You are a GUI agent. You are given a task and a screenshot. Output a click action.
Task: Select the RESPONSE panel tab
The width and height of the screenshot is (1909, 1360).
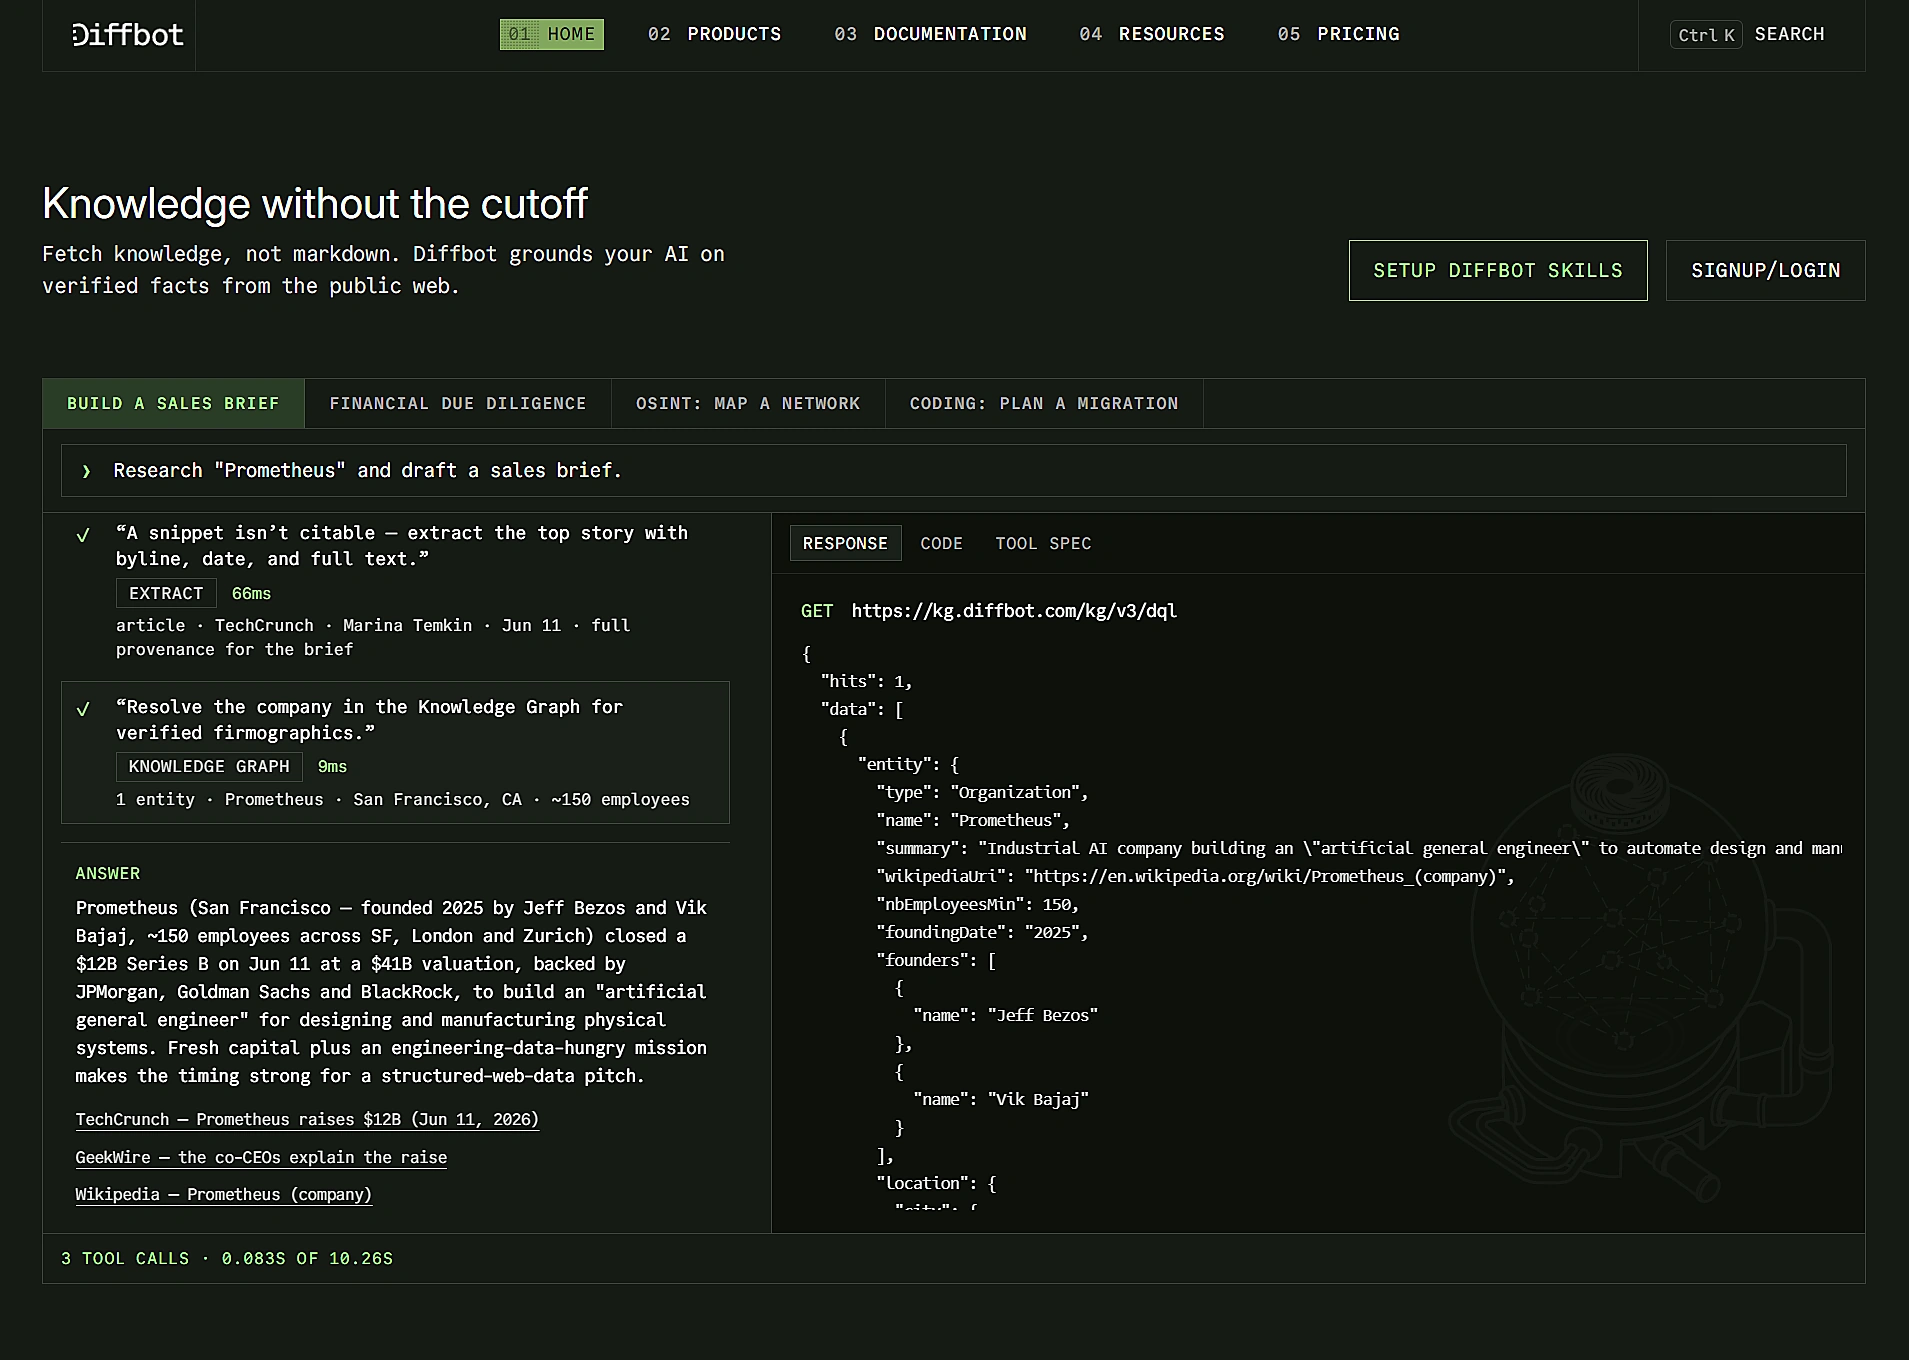pyautogui.click(x=845, y=543)
